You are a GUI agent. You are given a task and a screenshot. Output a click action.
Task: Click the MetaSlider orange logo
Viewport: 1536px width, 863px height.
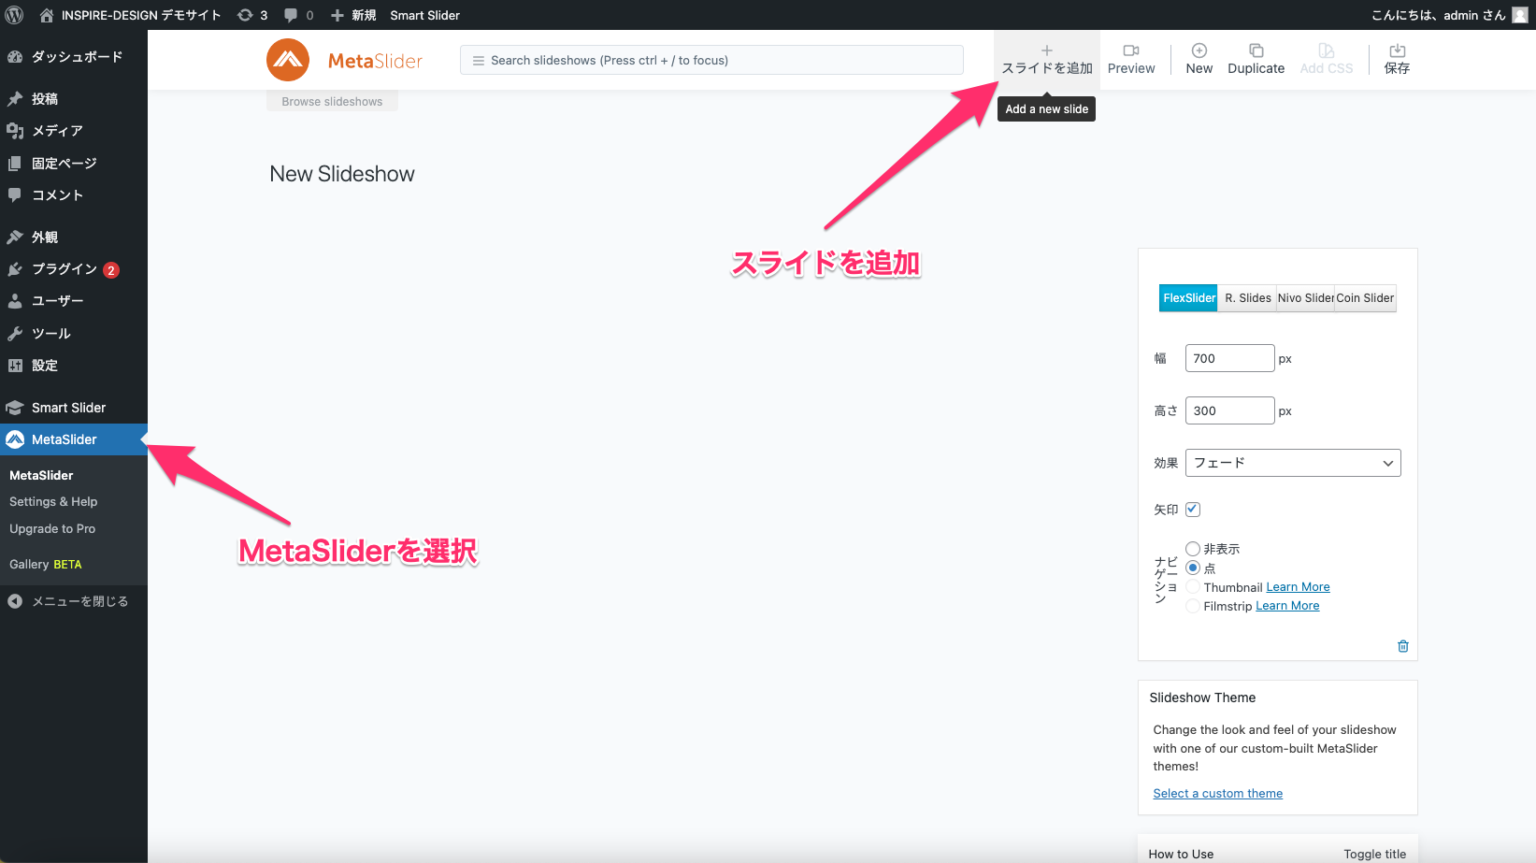(288, 60)
